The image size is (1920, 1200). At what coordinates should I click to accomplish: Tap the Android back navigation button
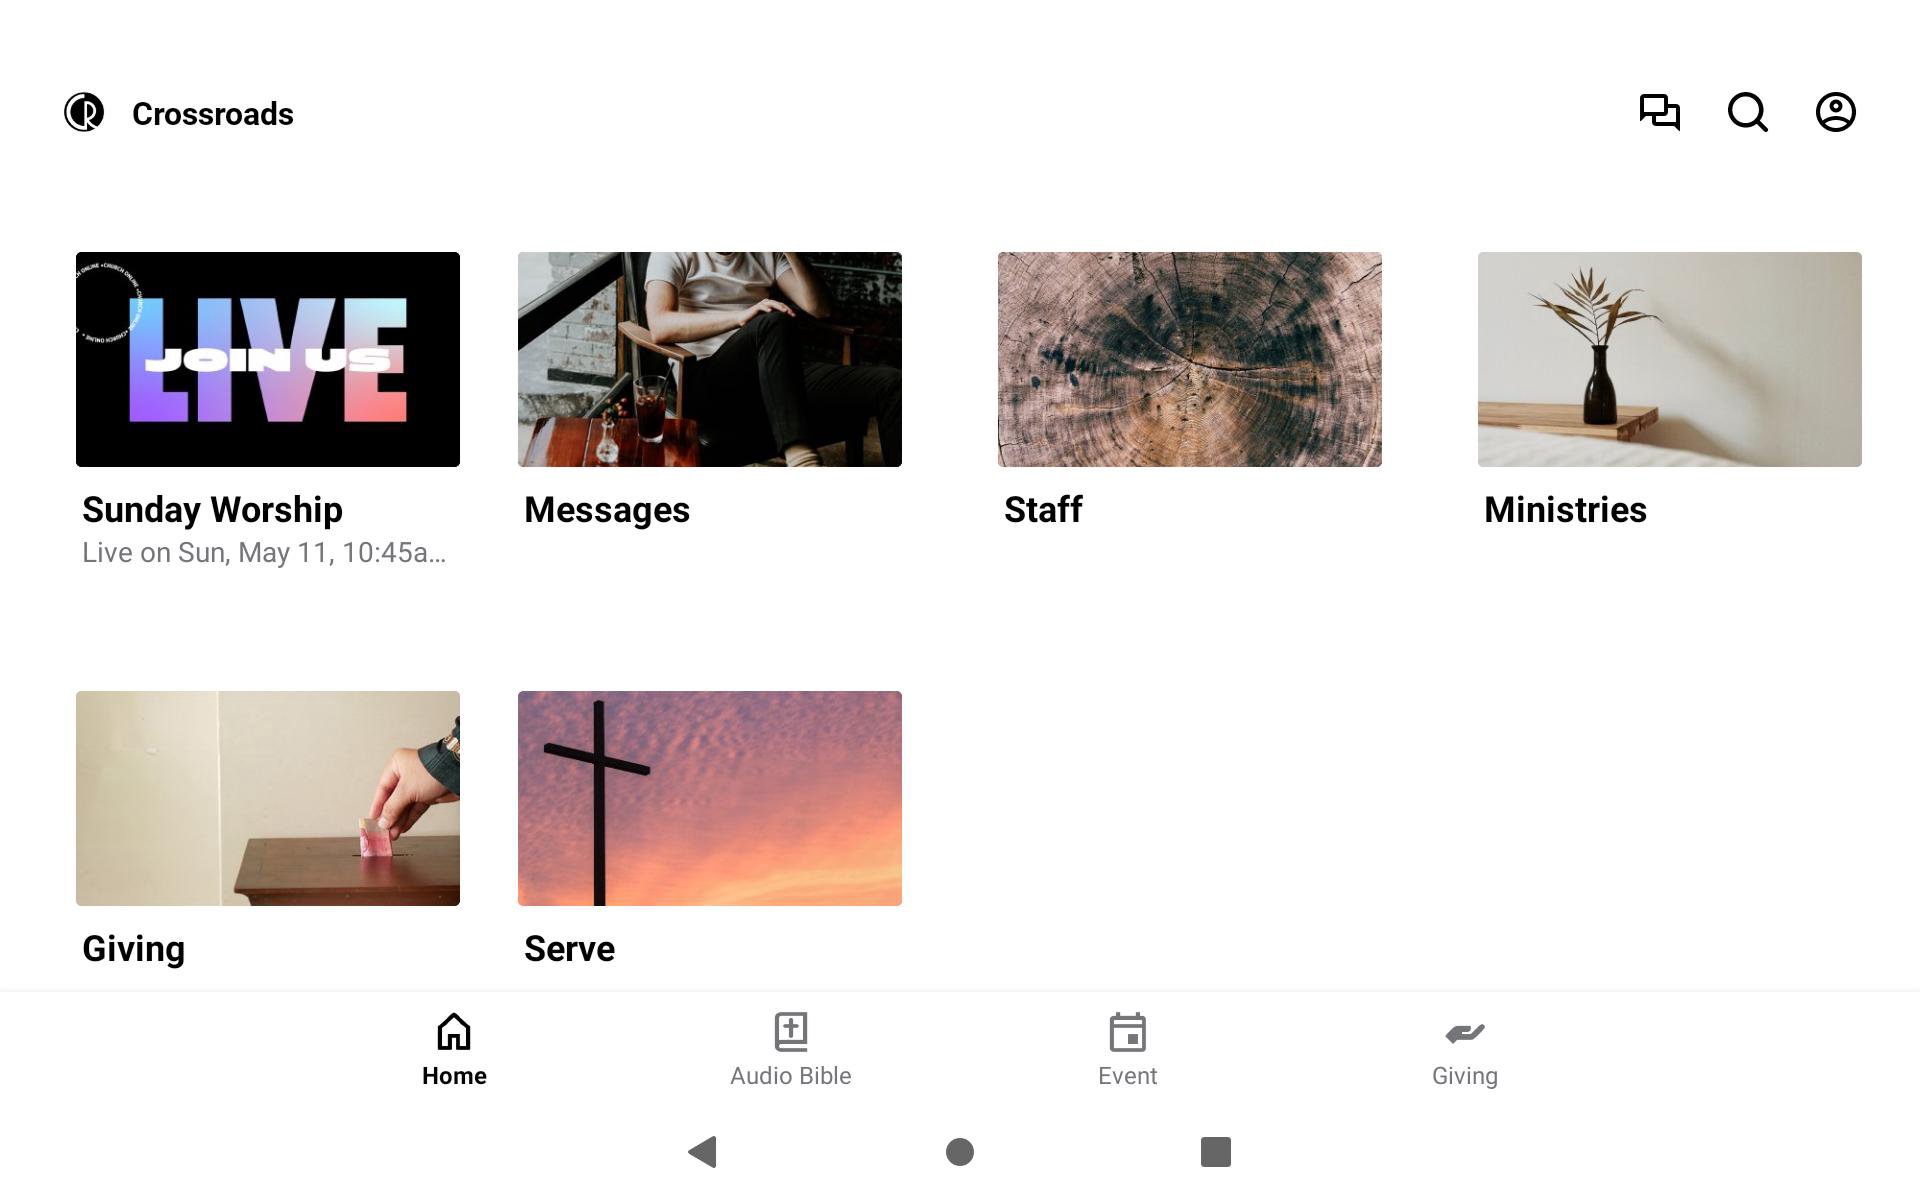coord(703,1152)
